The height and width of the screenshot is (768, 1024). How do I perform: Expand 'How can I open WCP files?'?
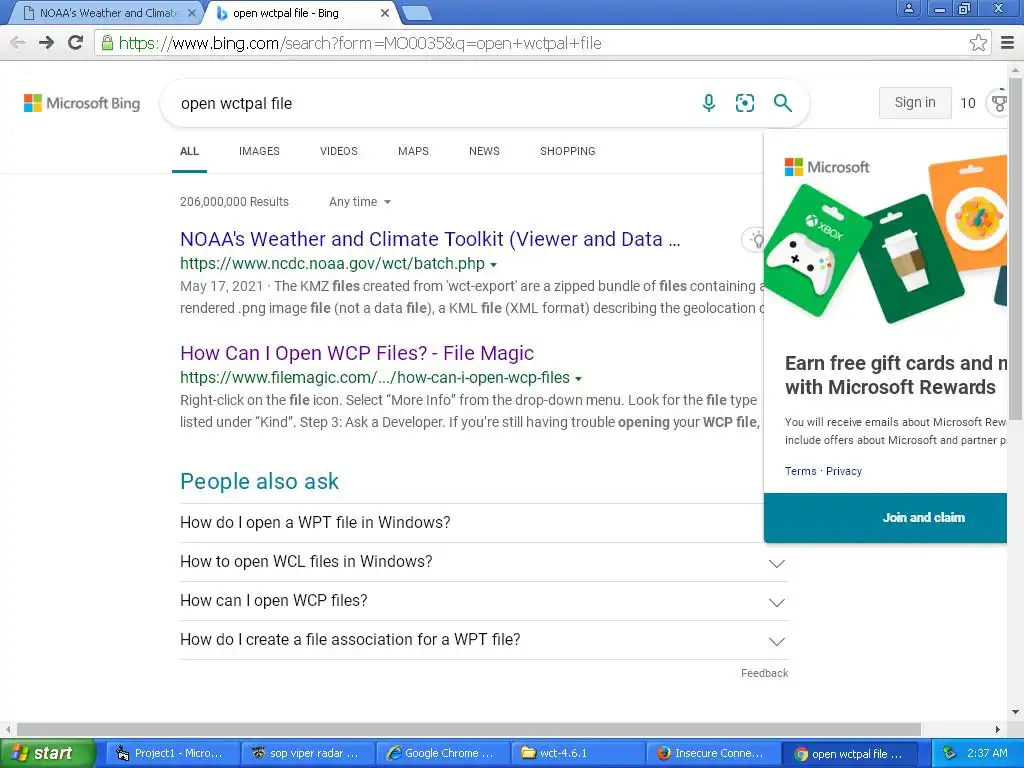pyautogui.click(x=484, y=601)
